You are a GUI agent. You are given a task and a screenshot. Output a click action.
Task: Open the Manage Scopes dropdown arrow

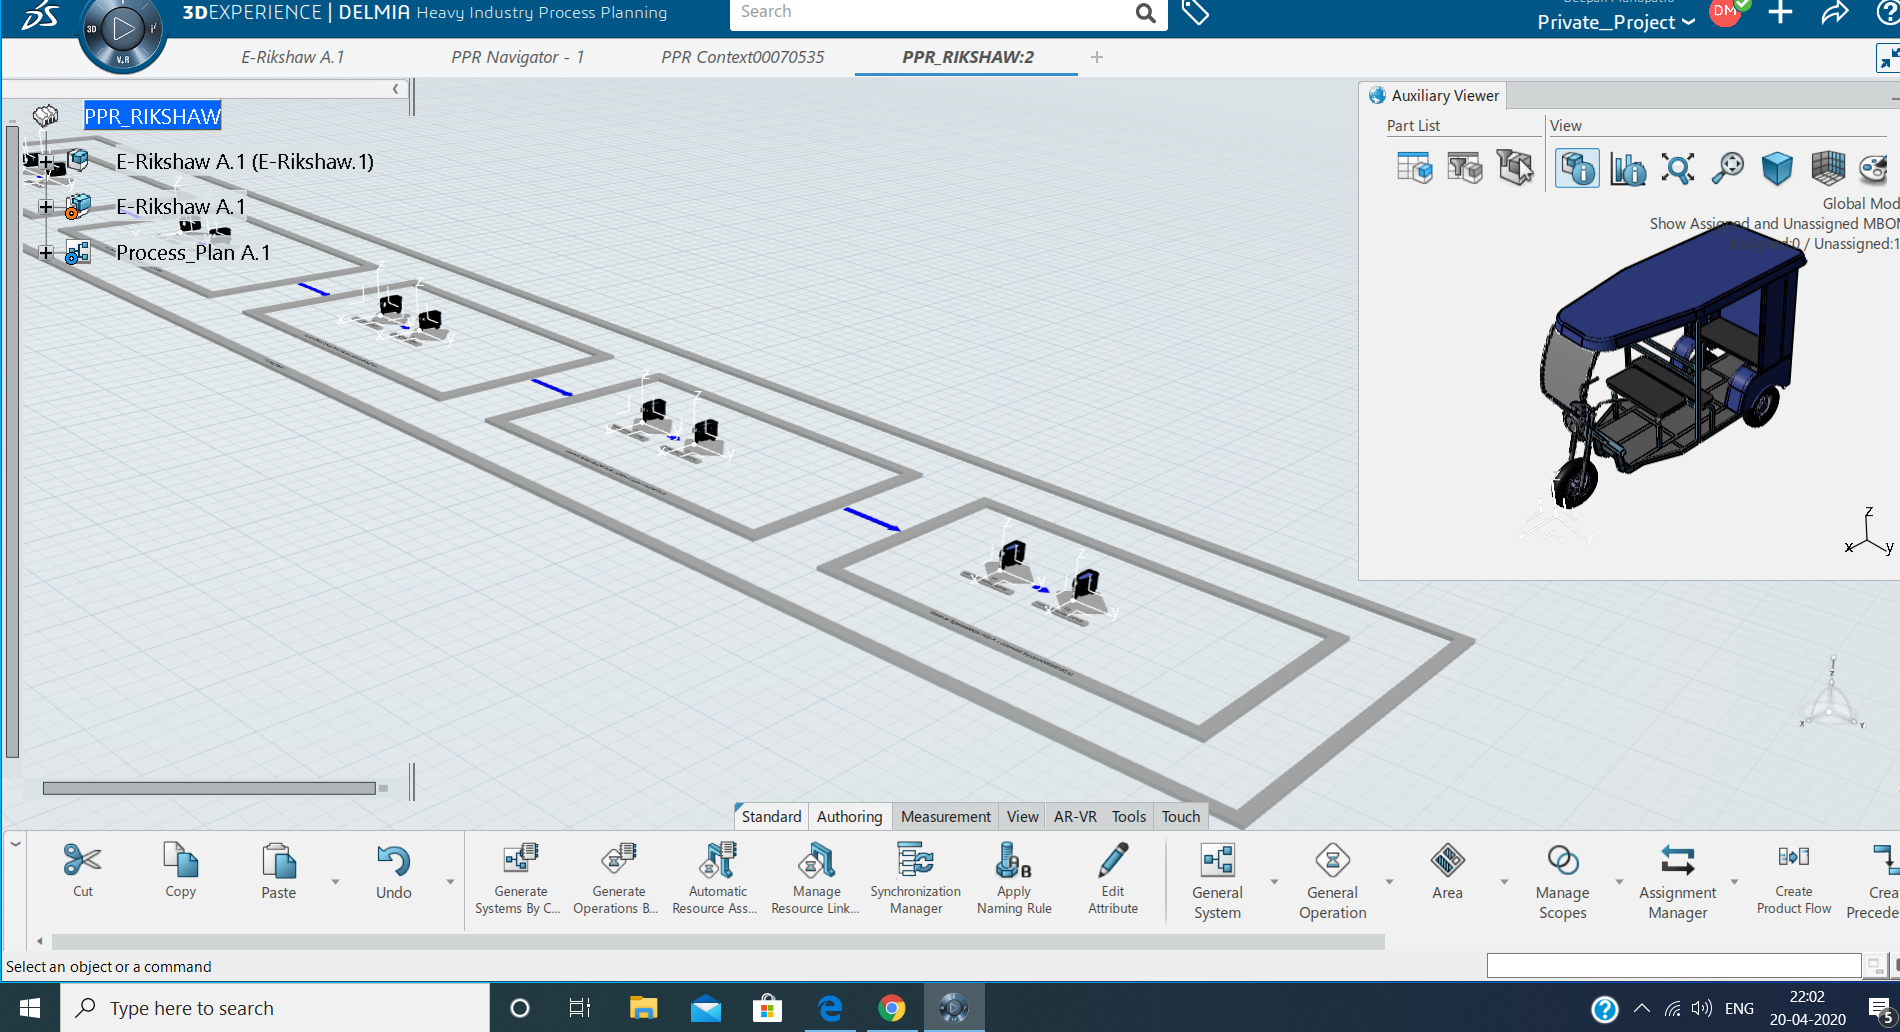pos(1619,882)
